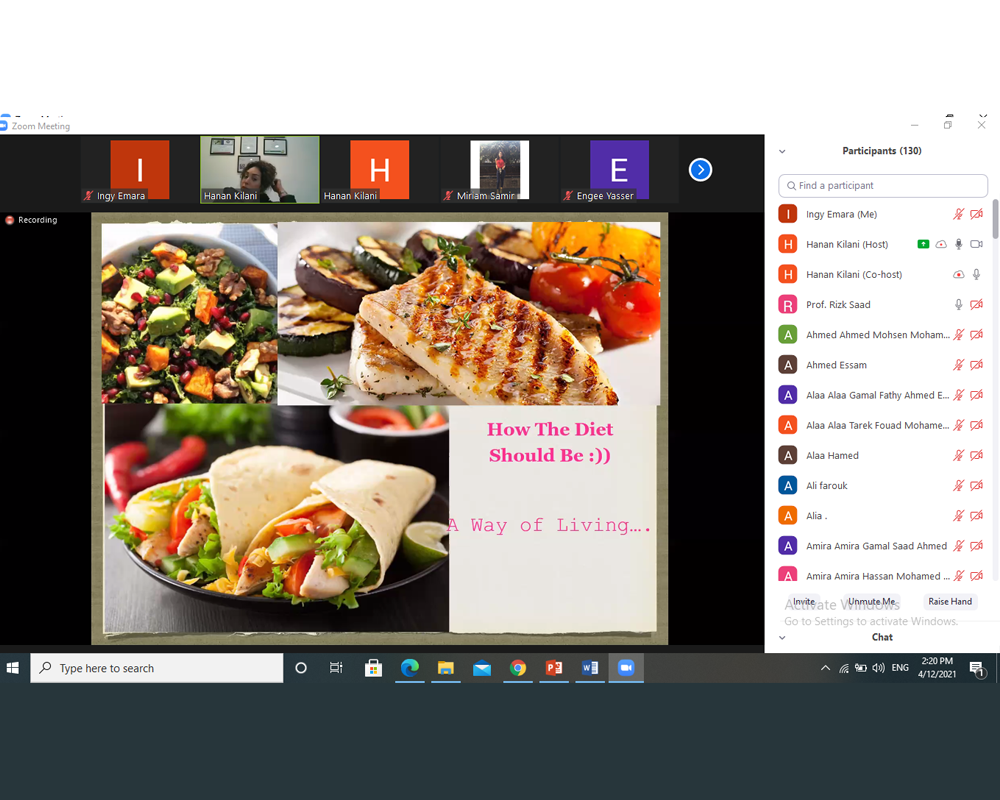Open Microsoft Word from the taskbar
Viewport: 1000px width, 800px height.
590,668
